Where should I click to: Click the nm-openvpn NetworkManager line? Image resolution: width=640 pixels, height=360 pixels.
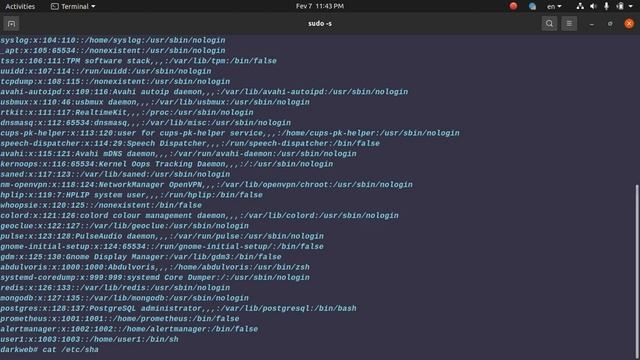click(x=207, y=184)
